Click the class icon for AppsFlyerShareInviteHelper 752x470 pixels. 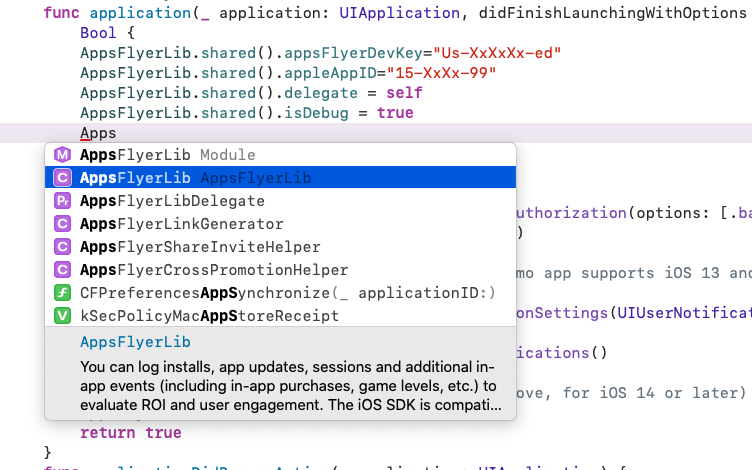coord(62,247)
